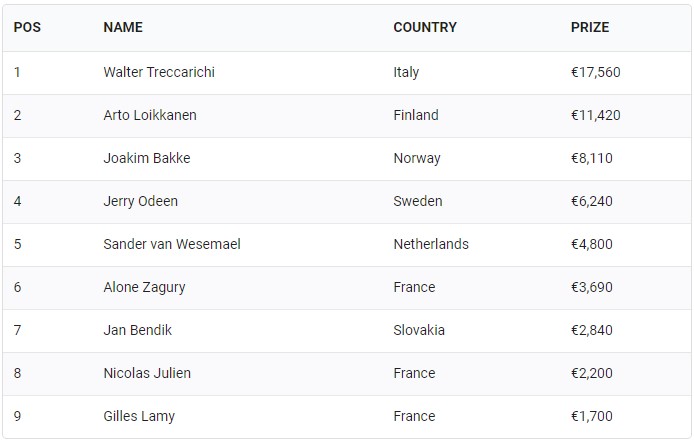The width and height of the screenshot is (694, 443).
Task: Select the €8,110 prize cell
Action: (x=592, y=158)
